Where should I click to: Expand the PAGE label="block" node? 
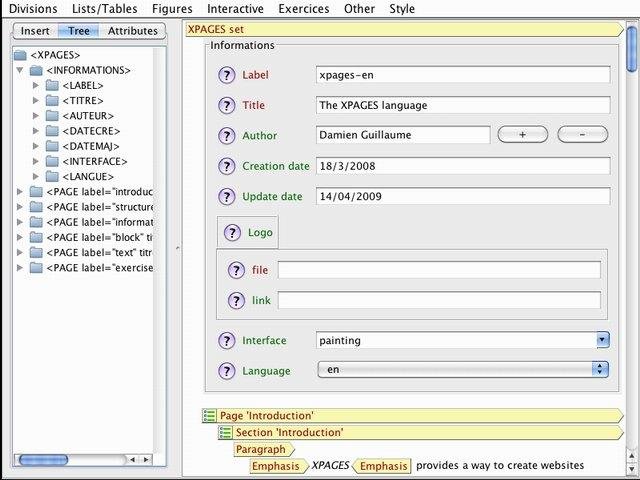click(x=21, y=237)
